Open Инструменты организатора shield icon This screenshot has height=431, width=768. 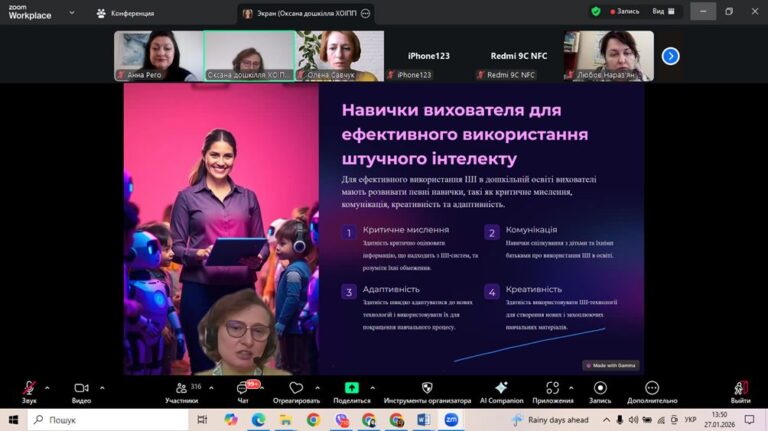(x=427, y=388)
